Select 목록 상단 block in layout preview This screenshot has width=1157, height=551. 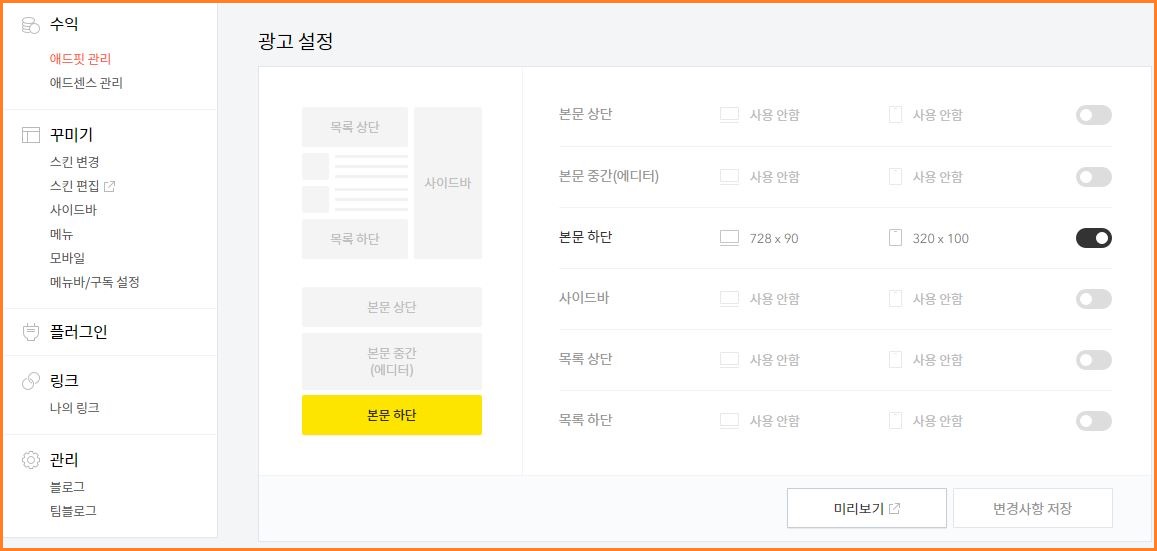355,127
